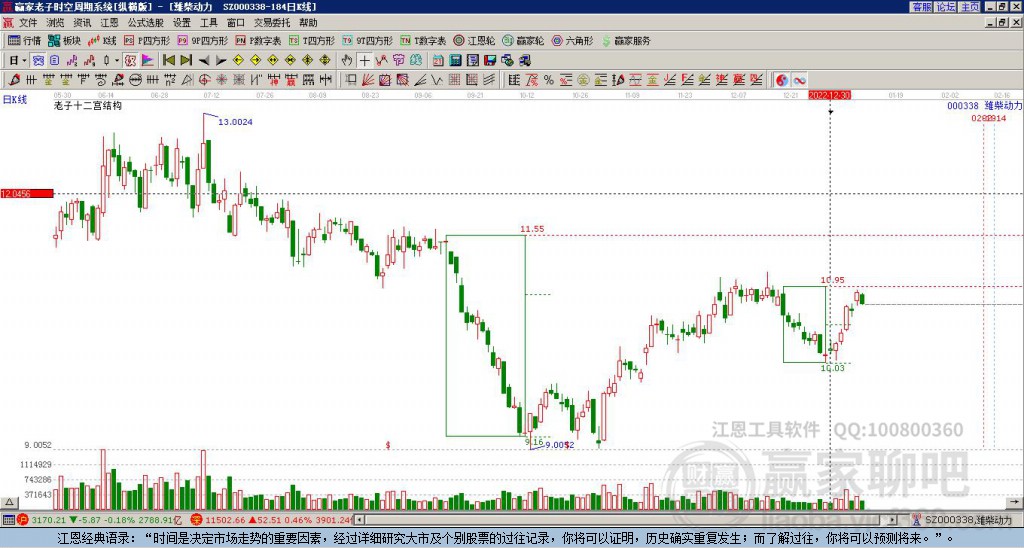Open the 浏览 menu
This screenshot has width=1024, height=548.
tap(55, 23)
